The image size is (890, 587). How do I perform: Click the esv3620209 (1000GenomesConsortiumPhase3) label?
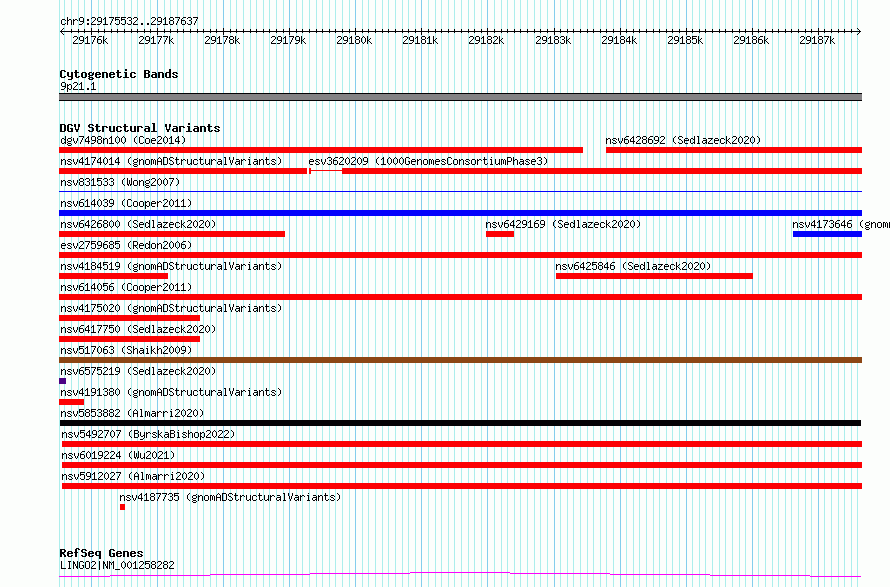tap(428, 161)
